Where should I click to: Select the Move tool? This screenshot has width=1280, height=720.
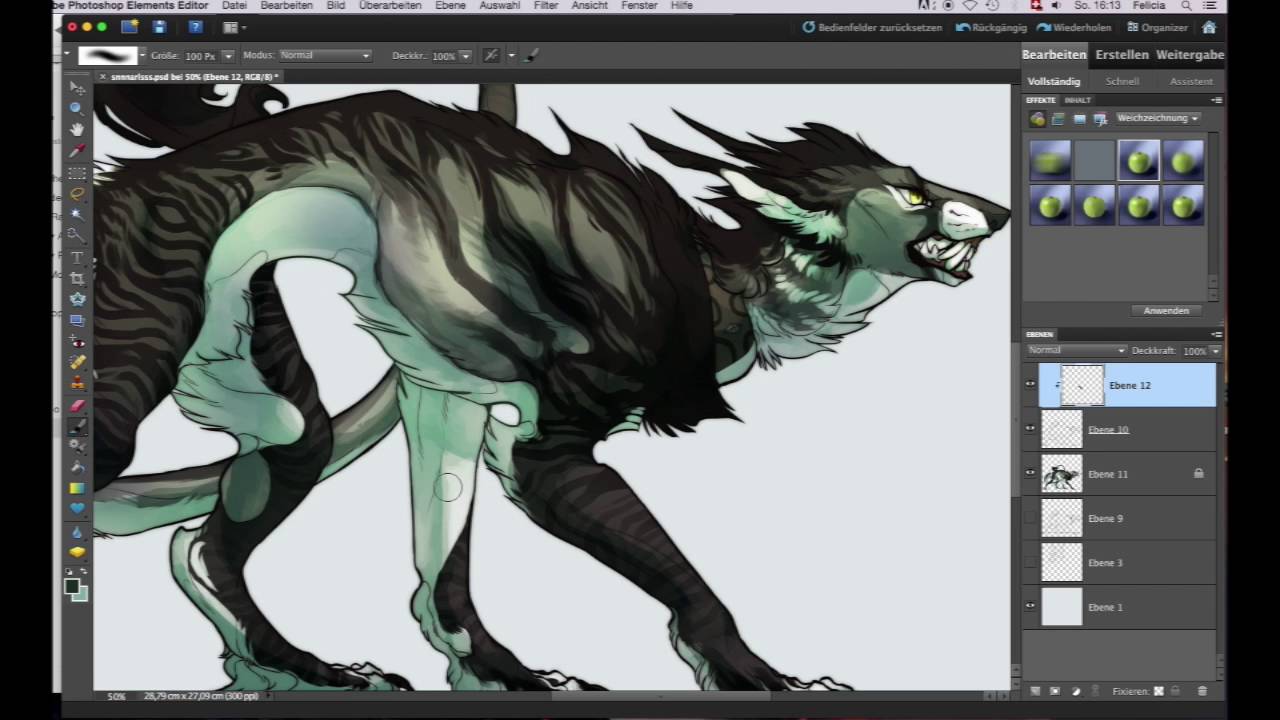point(77,88)
